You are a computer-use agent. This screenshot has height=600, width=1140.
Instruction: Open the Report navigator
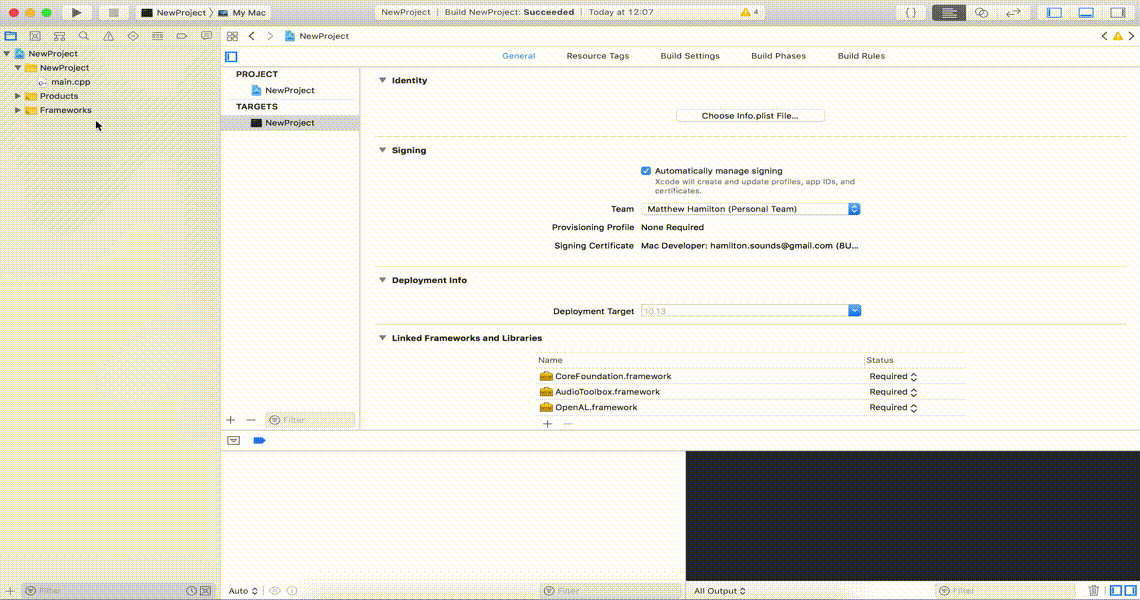point(206,36)
